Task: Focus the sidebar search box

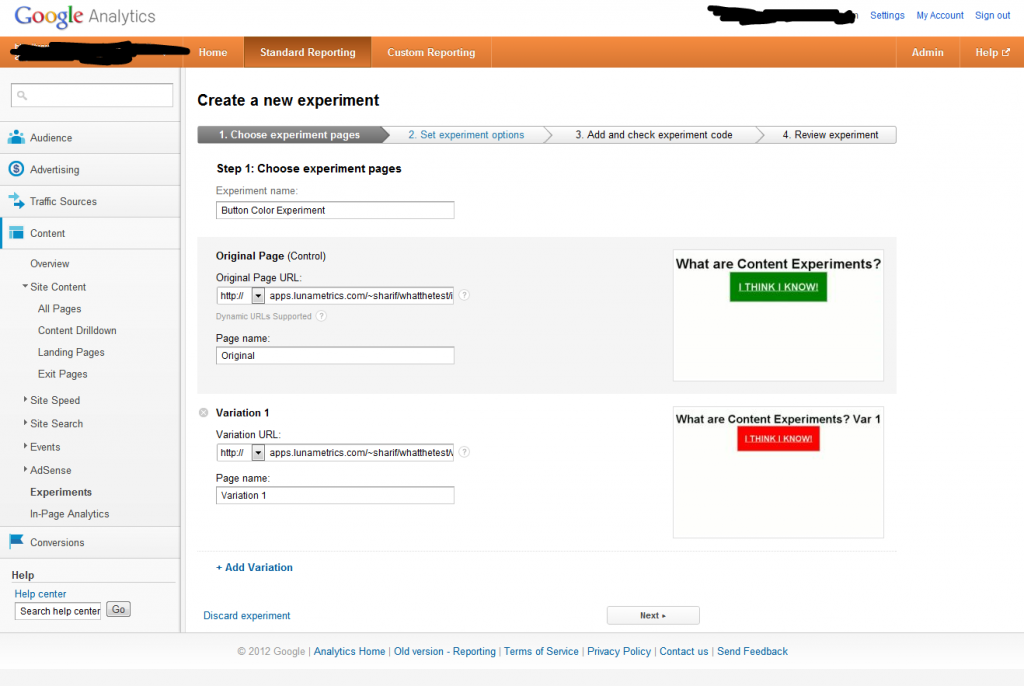Action: pyautogui.click(x=92, y=95)
